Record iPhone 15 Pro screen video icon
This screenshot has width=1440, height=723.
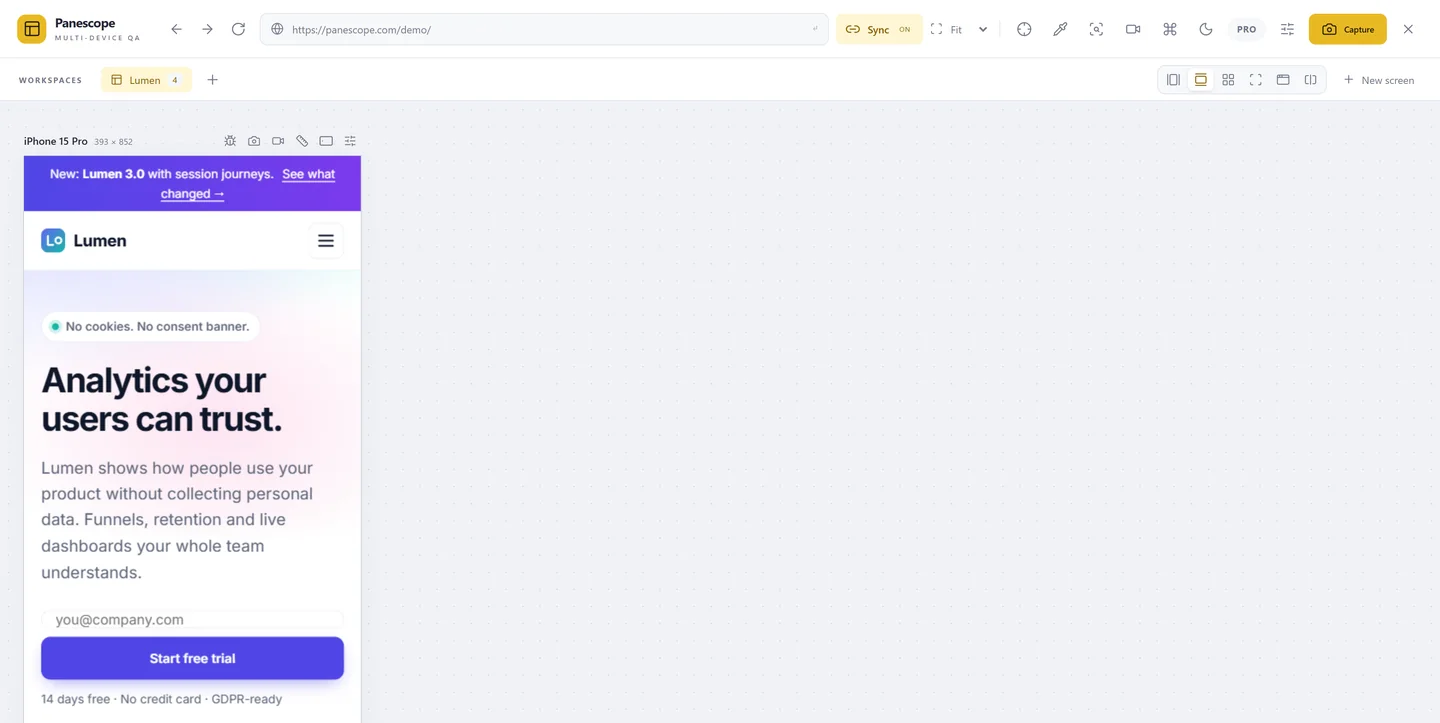[278, 141]
